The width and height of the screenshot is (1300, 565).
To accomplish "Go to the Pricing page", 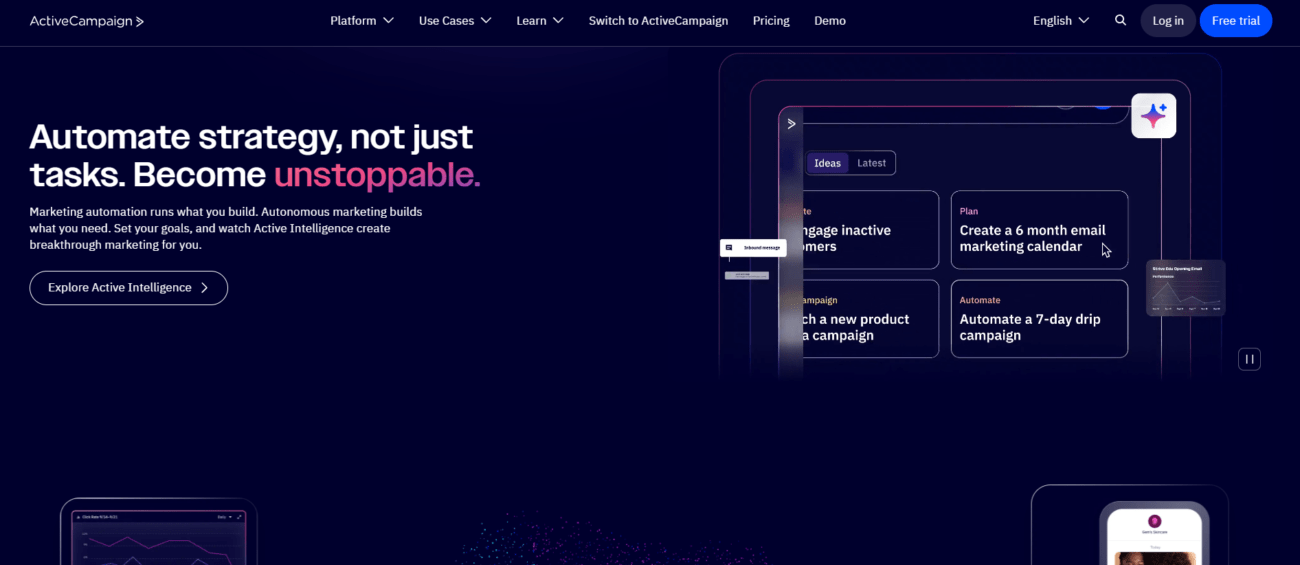I will click(771, 21).
